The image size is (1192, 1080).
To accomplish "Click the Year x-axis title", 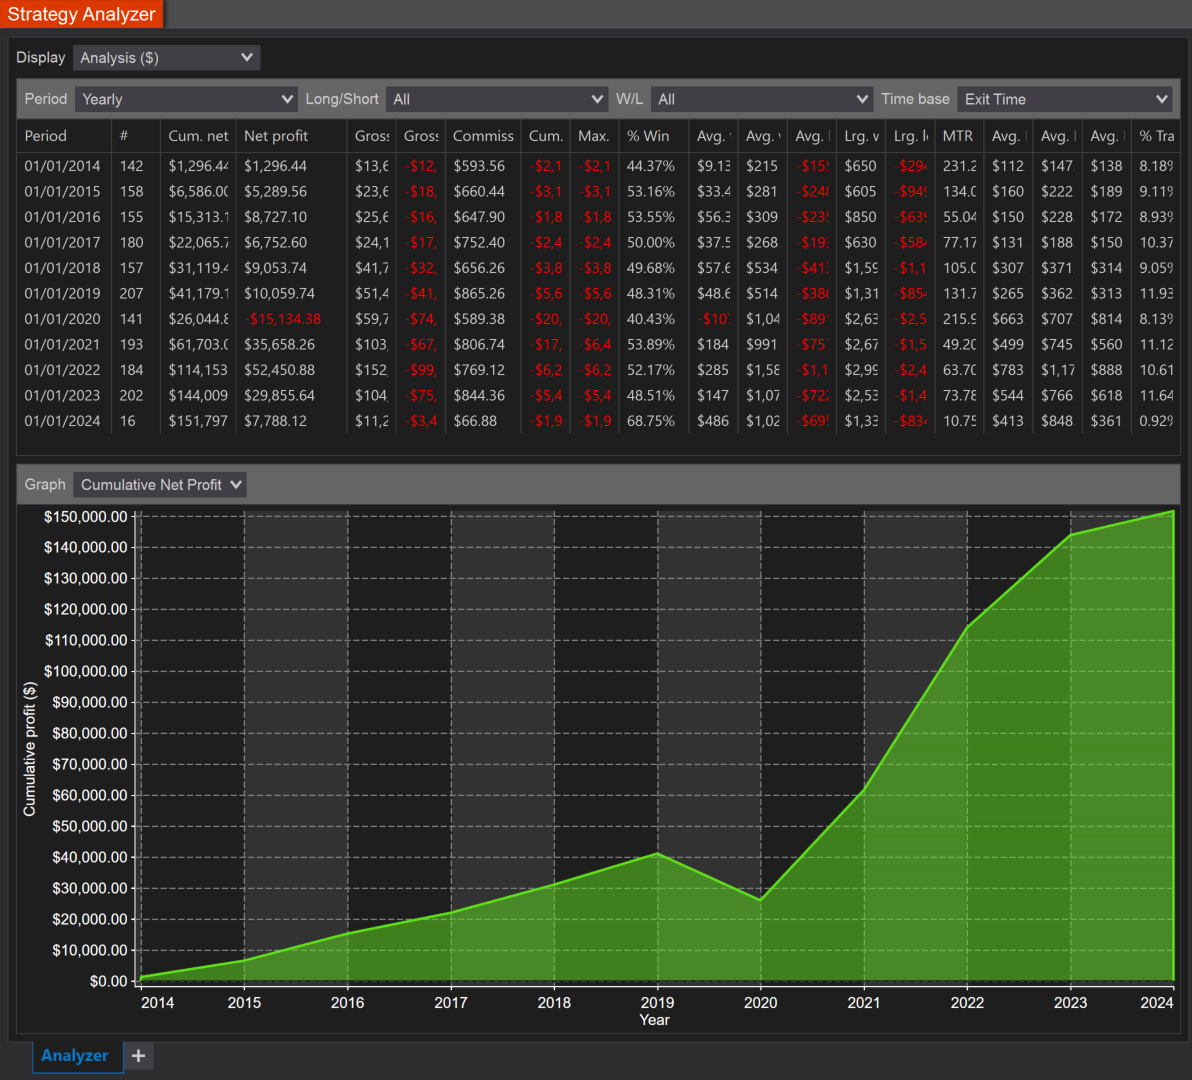I will [x=655, y=1020].
